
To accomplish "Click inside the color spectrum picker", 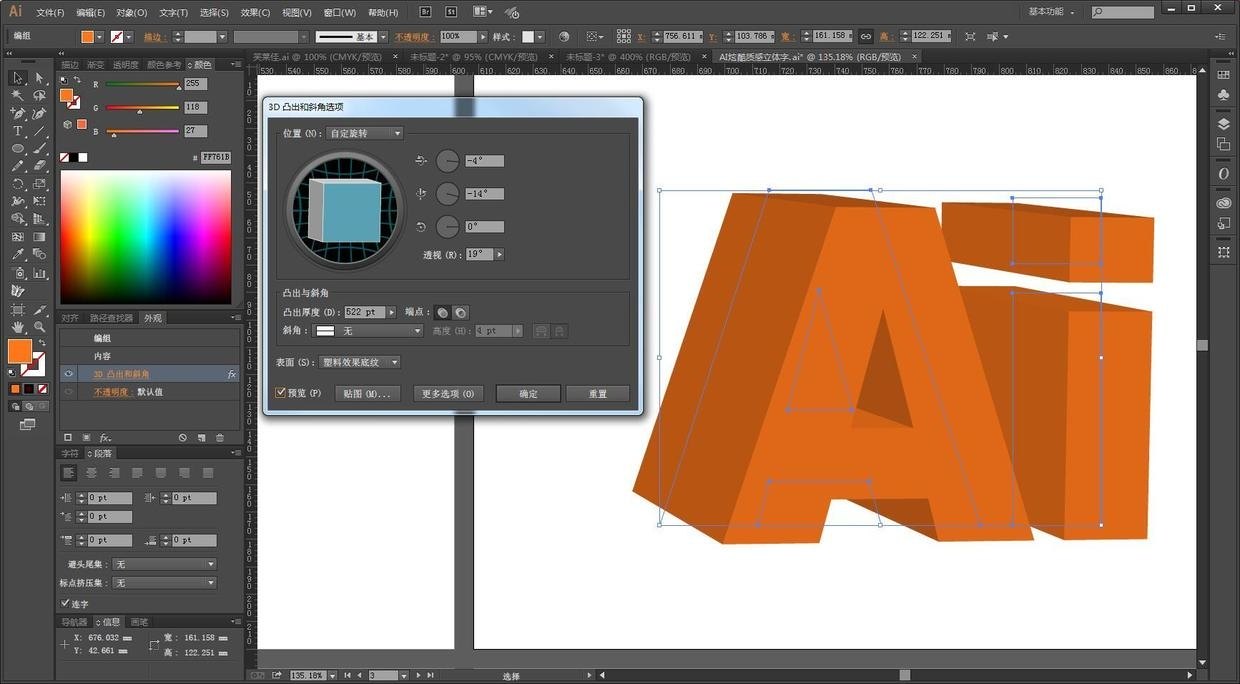I will [145, 236].
